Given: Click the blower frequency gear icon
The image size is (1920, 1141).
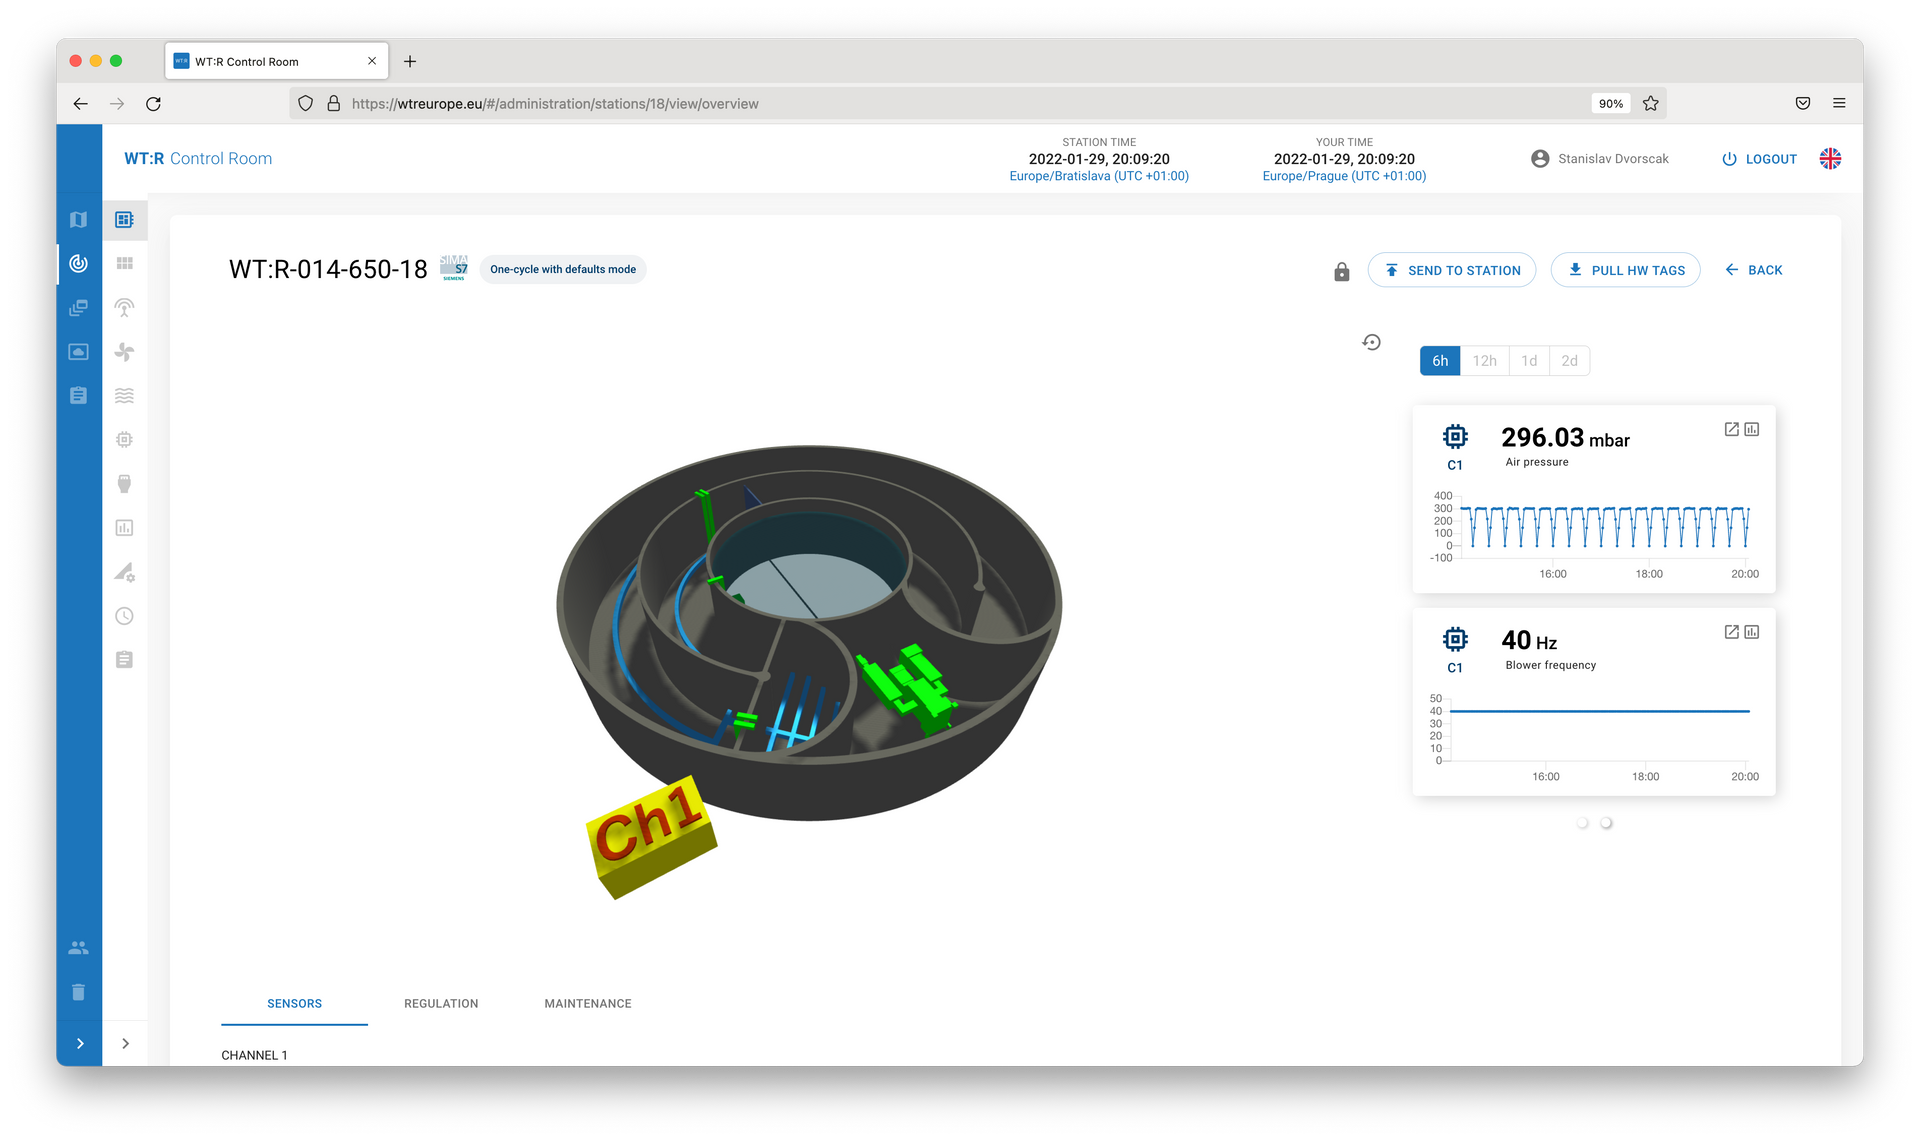Looking at the screenshot, I should point(1454,638).
